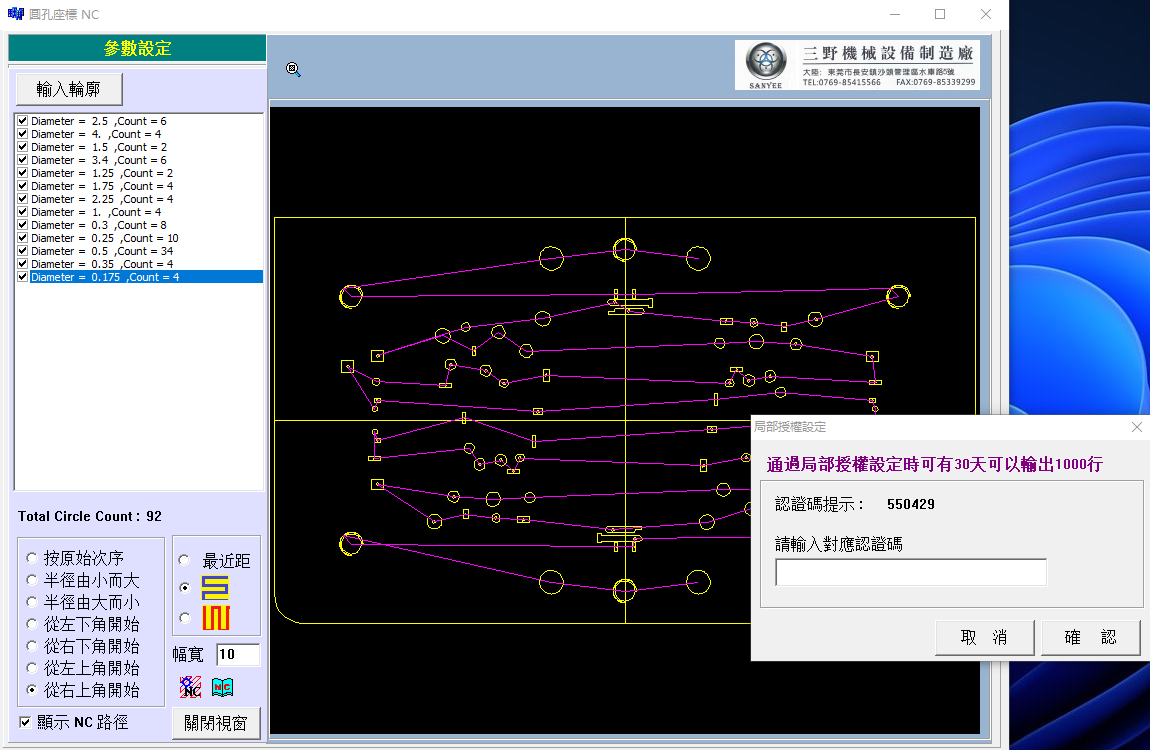Screen dimensions: 1150x750
Task: Uncheck Diameter = 3.4, Count = 6 checkbox
Action: (x=23, y=160)
